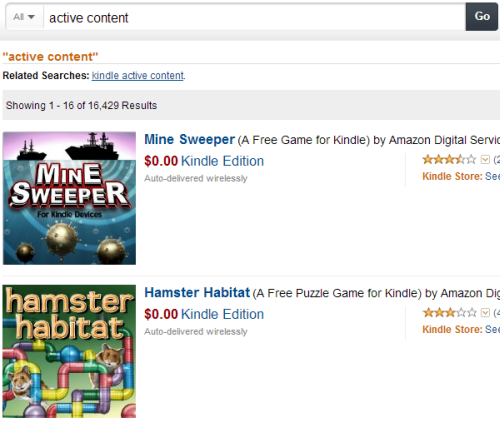Click the Go search button
The image size is (500, 421).
[482, 17]
